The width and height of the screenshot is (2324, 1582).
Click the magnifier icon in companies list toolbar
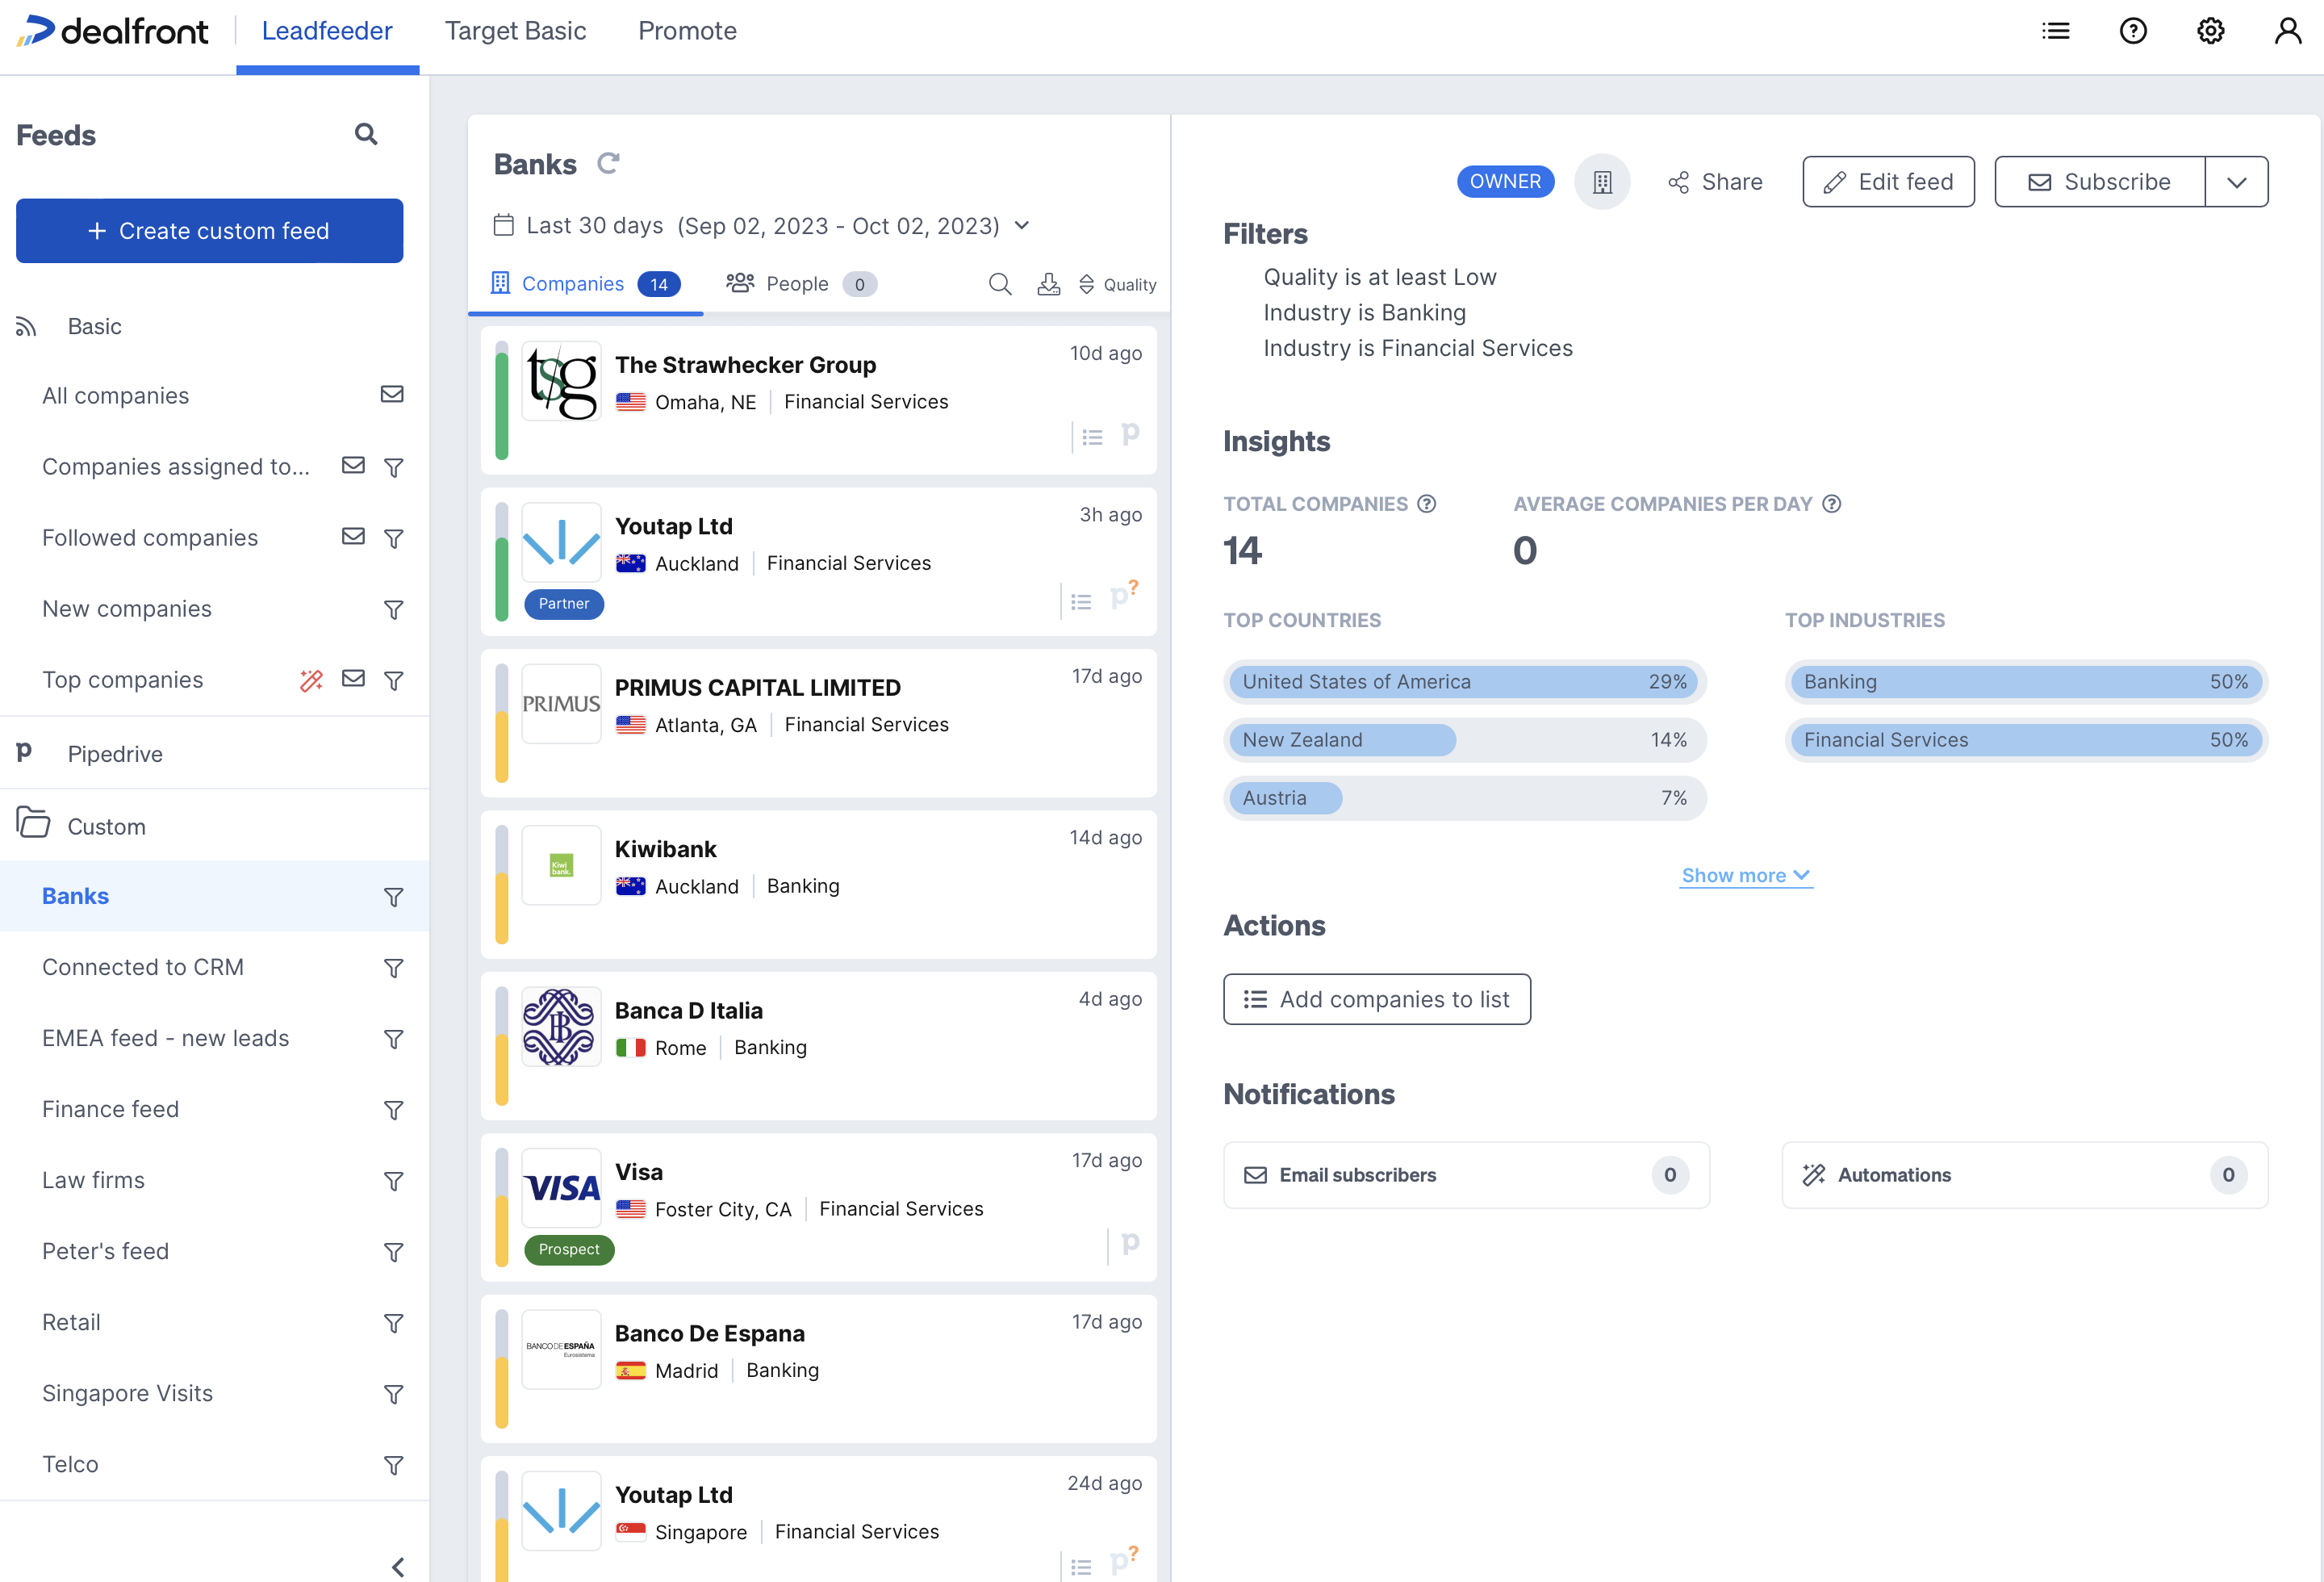(x=999, y=284)
